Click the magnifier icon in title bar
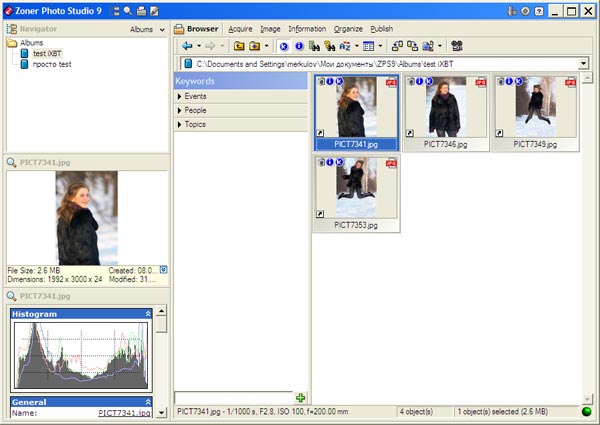 click(x=128, y=11)
